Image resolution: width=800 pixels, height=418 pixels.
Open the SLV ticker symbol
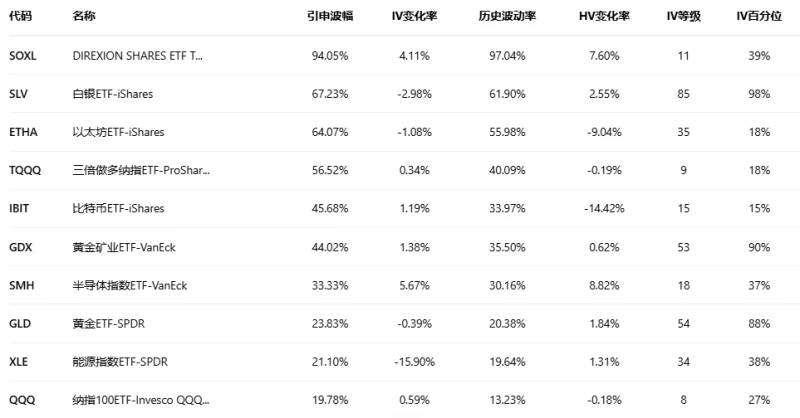[18, 94]
